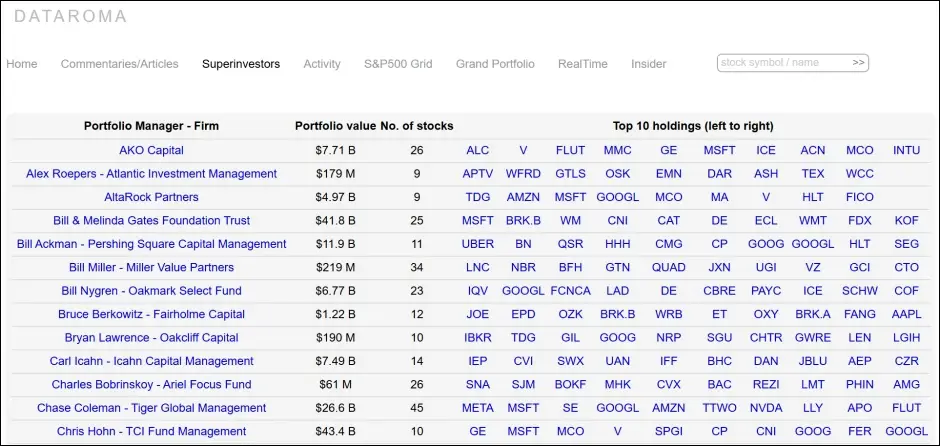This screenshot has height=446, width=940.
Task: Open Carl Icahn - Icahn Capital Management
Action: click(x=152, y=361)
